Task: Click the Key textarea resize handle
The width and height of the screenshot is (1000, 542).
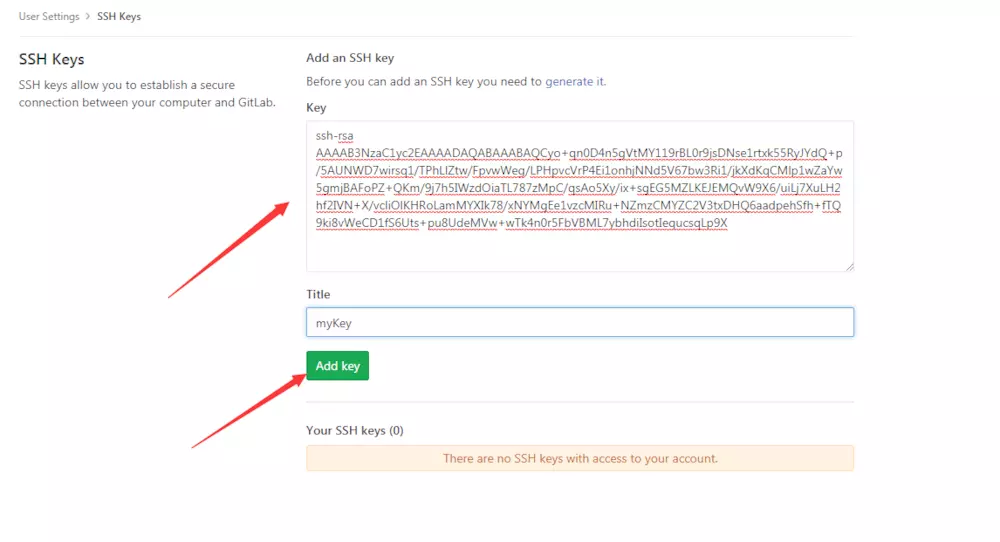Action: coord(849,266)
